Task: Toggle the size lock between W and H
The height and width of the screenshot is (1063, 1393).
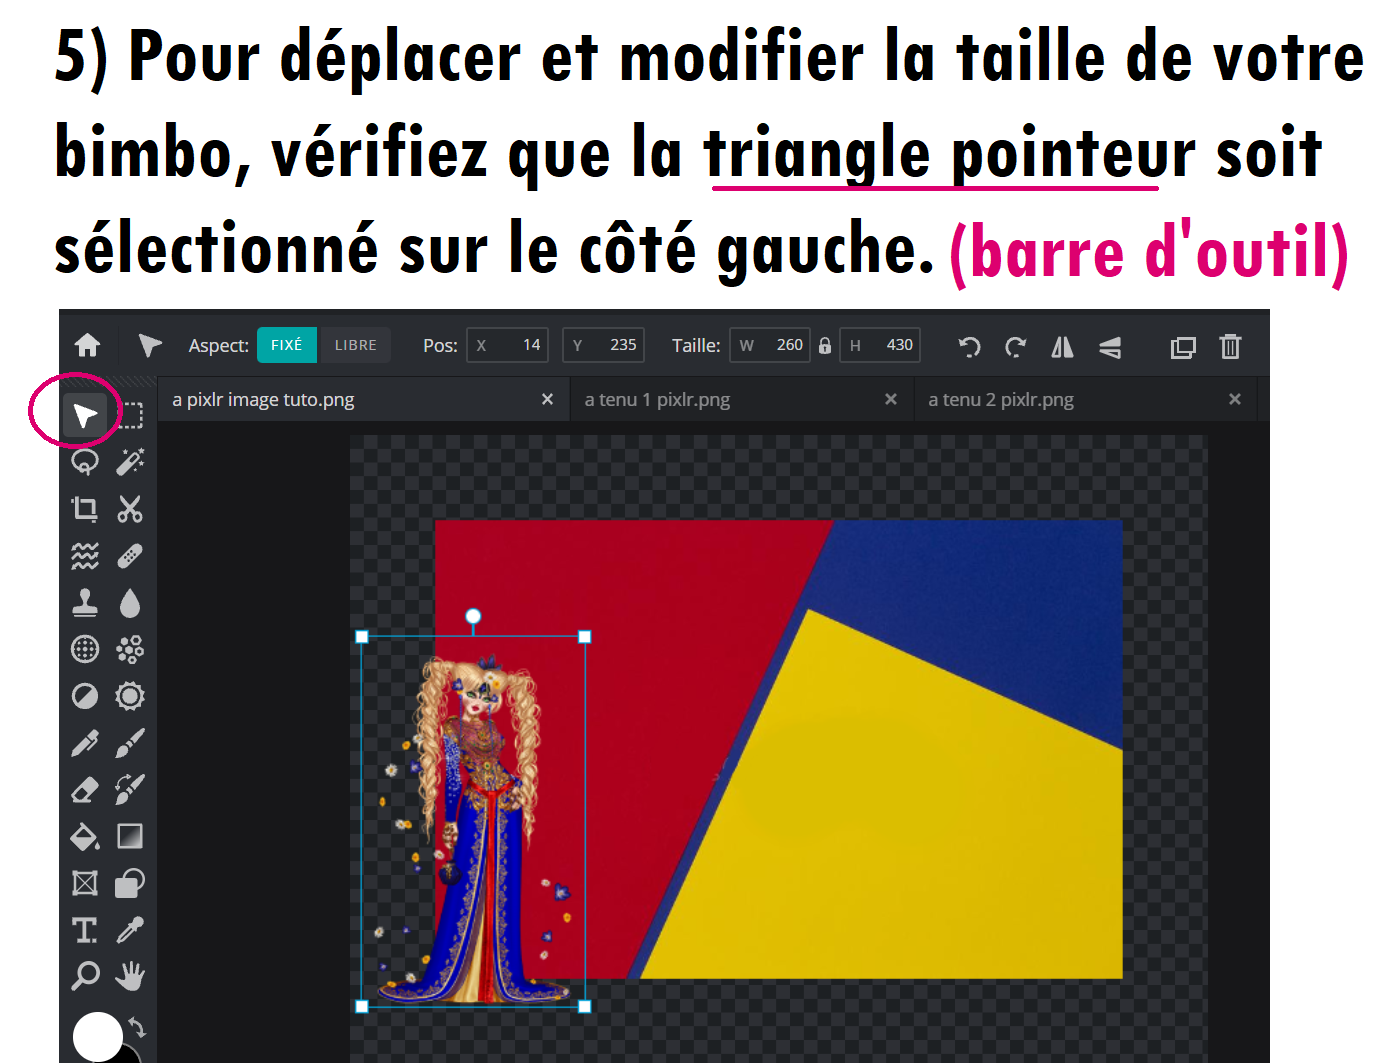Action: 825,345
